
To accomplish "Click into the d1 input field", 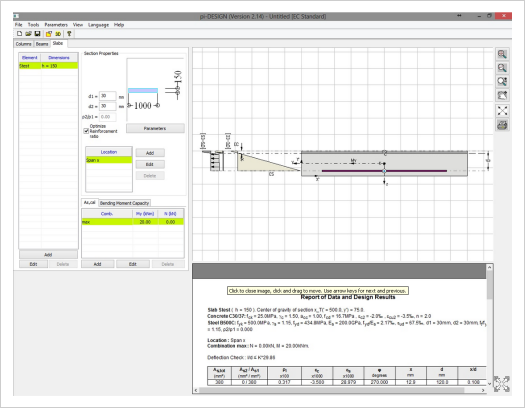I will pos(107,96).
